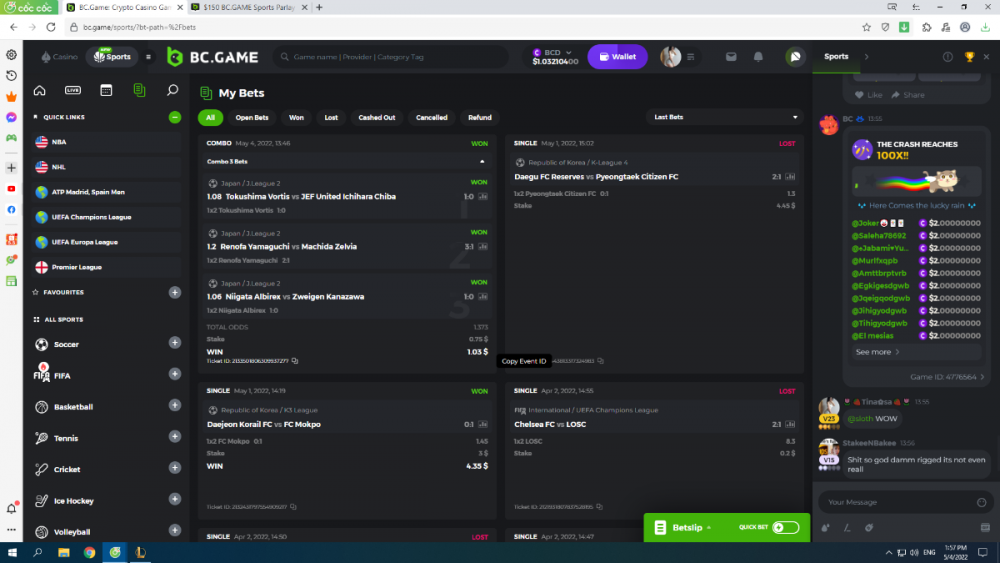This screenshot has width=1000, height=563.
Task: Open the Last Bets dropdown
Action: (x=725, y=117)
